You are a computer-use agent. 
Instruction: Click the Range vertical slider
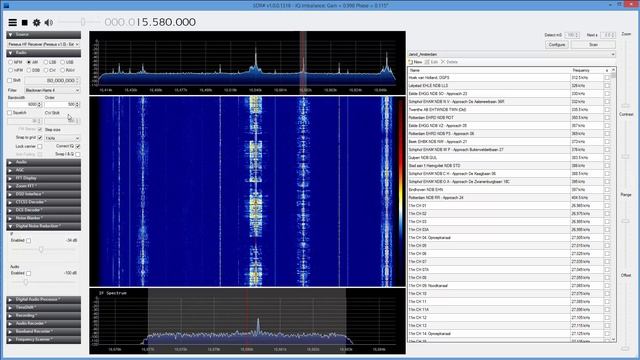[626, 235]
